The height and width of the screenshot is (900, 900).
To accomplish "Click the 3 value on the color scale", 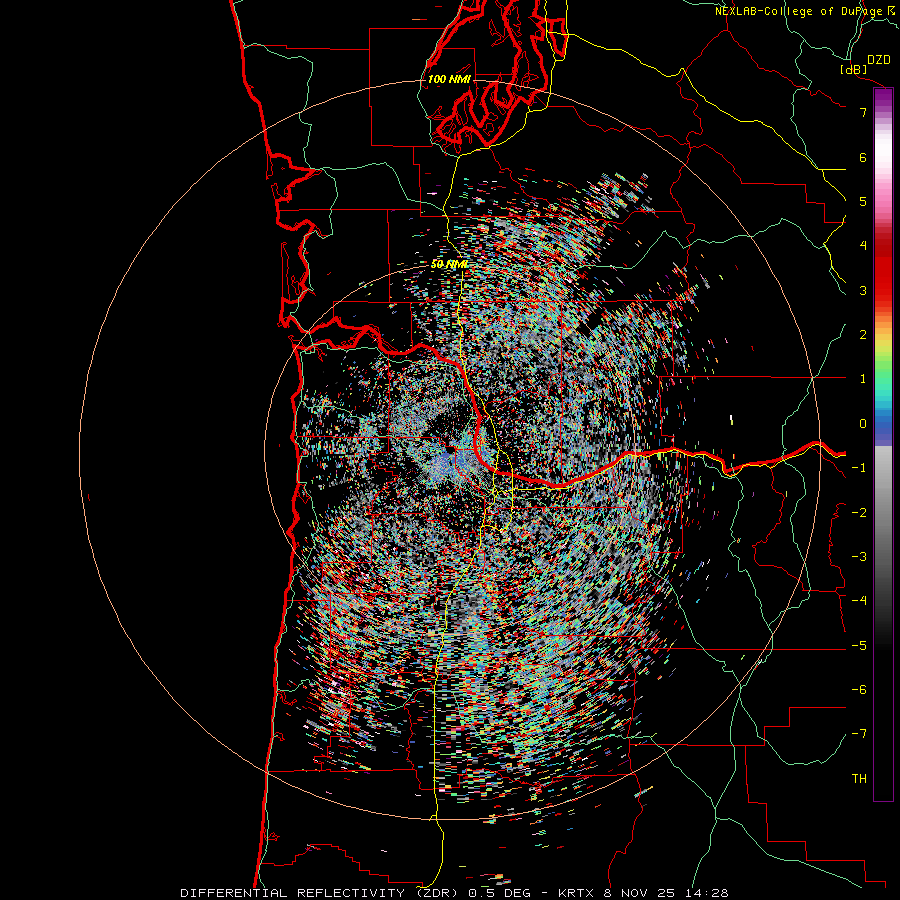I will 863,290.
